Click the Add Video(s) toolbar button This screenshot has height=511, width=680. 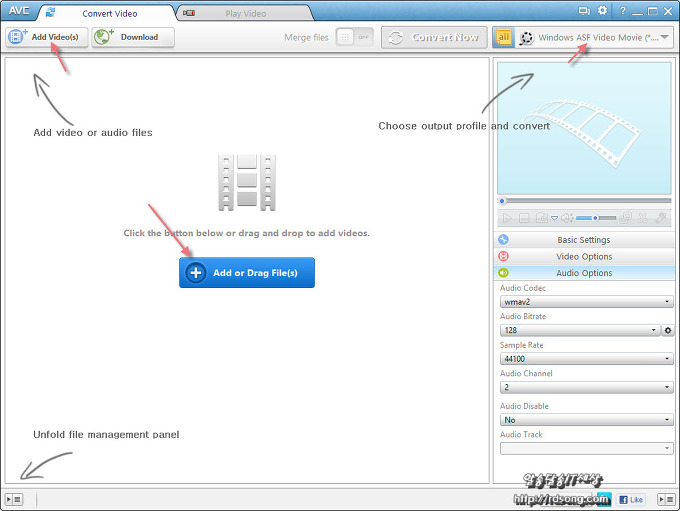47,37
